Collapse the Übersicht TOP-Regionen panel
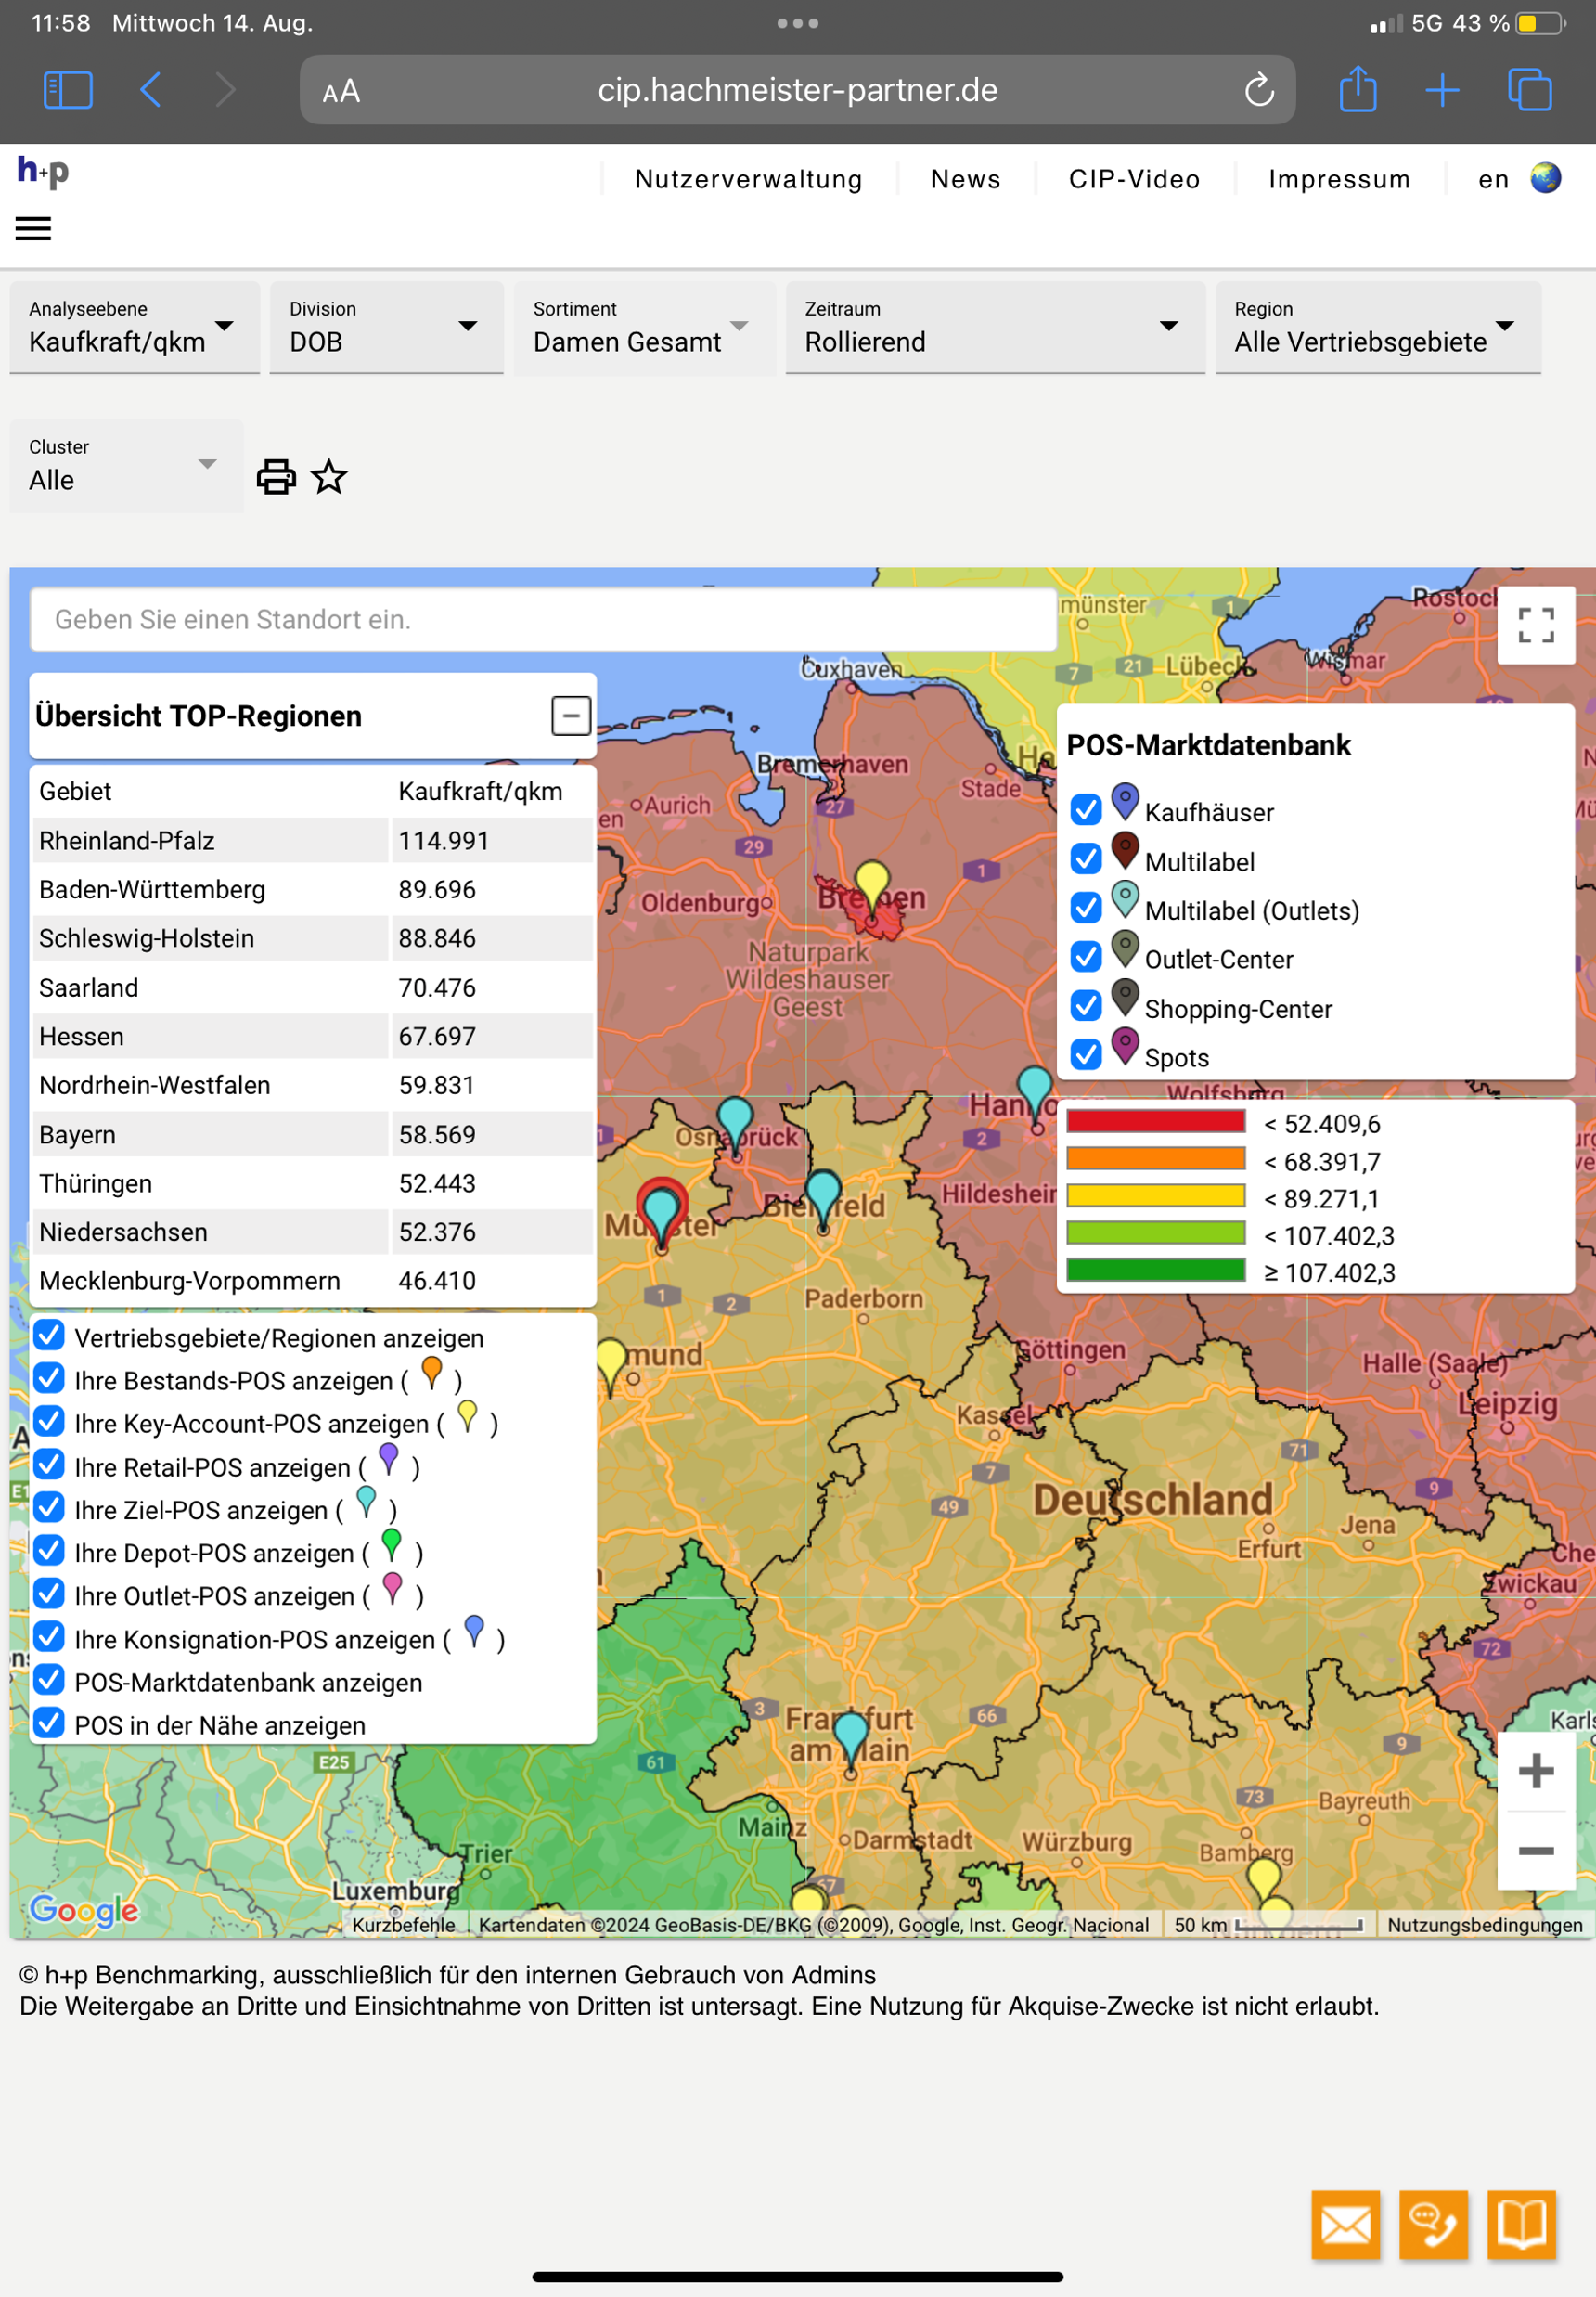This screenshot has height=2297, width=1596. point(571,716)
